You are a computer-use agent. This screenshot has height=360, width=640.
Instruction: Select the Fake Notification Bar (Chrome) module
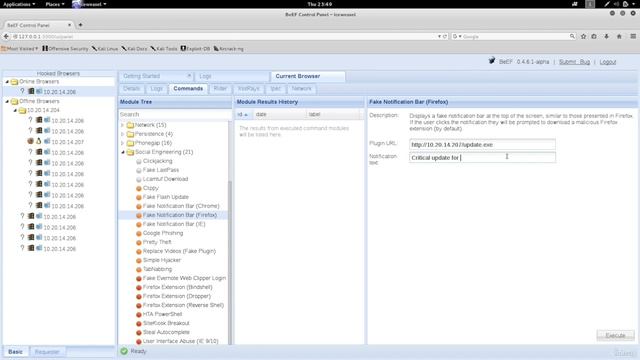(181, 206)
